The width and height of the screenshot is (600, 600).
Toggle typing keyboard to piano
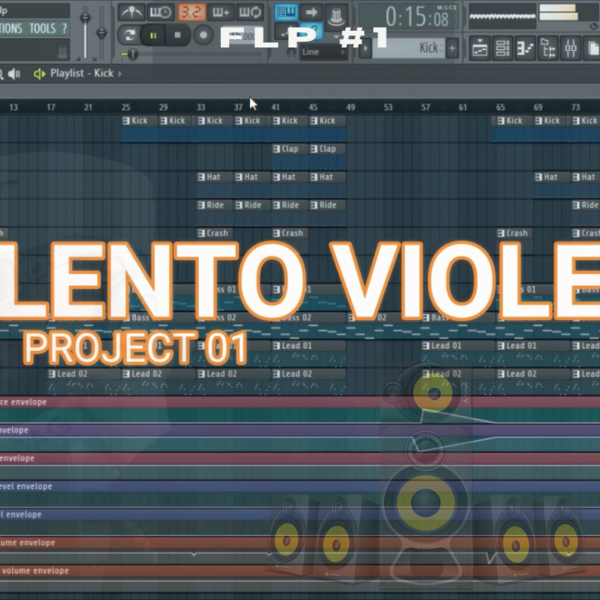click(x=286, y=12)
